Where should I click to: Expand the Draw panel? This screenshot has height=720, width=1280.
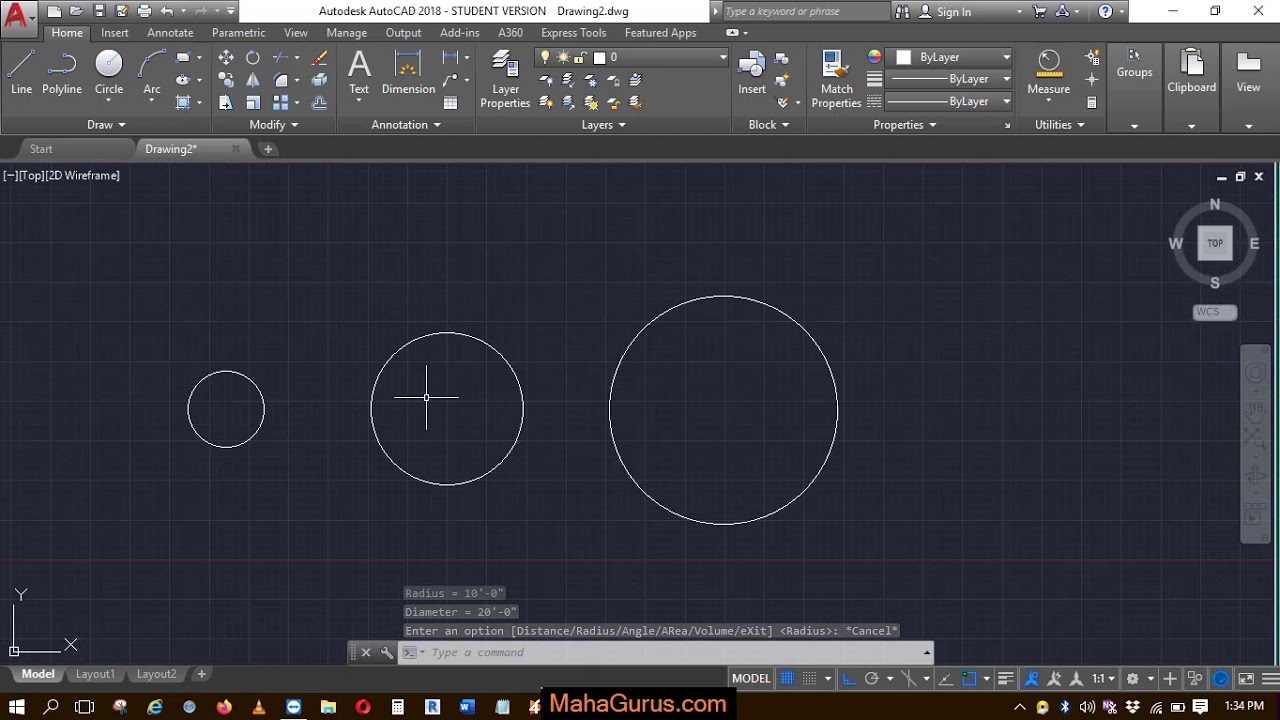[x=106, y=125]
